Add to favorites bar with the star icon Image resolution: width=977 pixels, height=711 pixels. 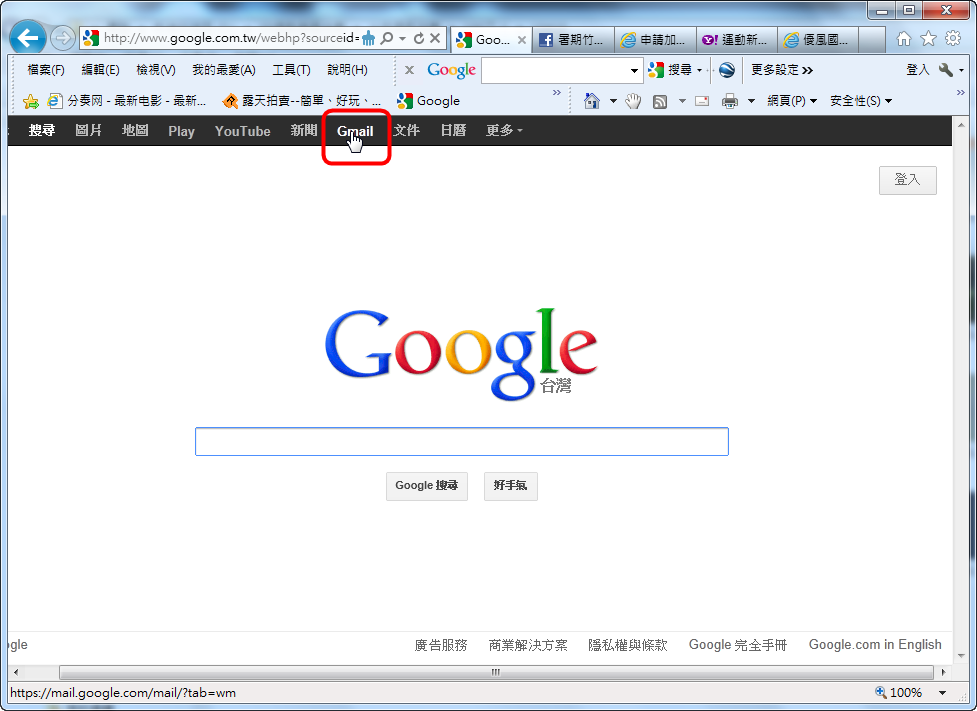coord(31,101)
